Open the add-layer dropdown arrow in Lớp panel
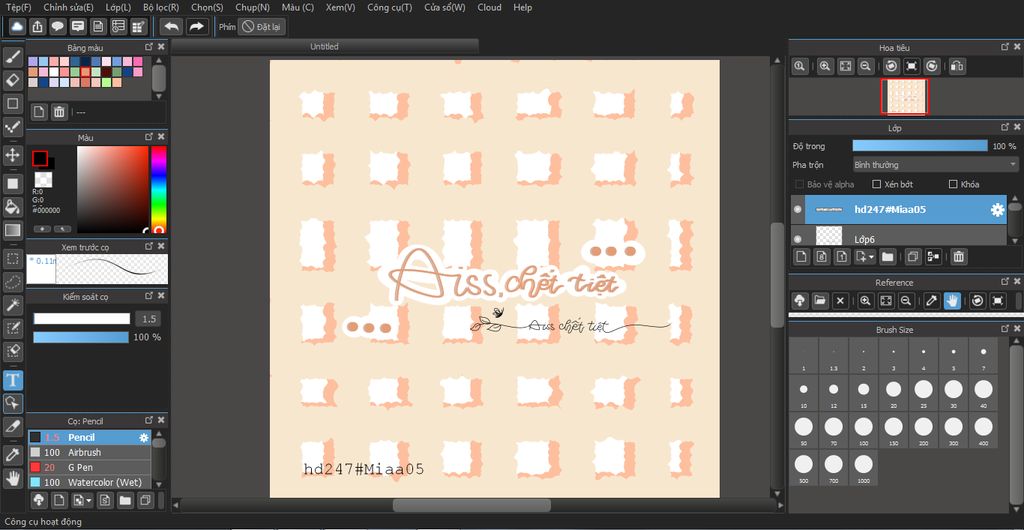 coord(865,257)
